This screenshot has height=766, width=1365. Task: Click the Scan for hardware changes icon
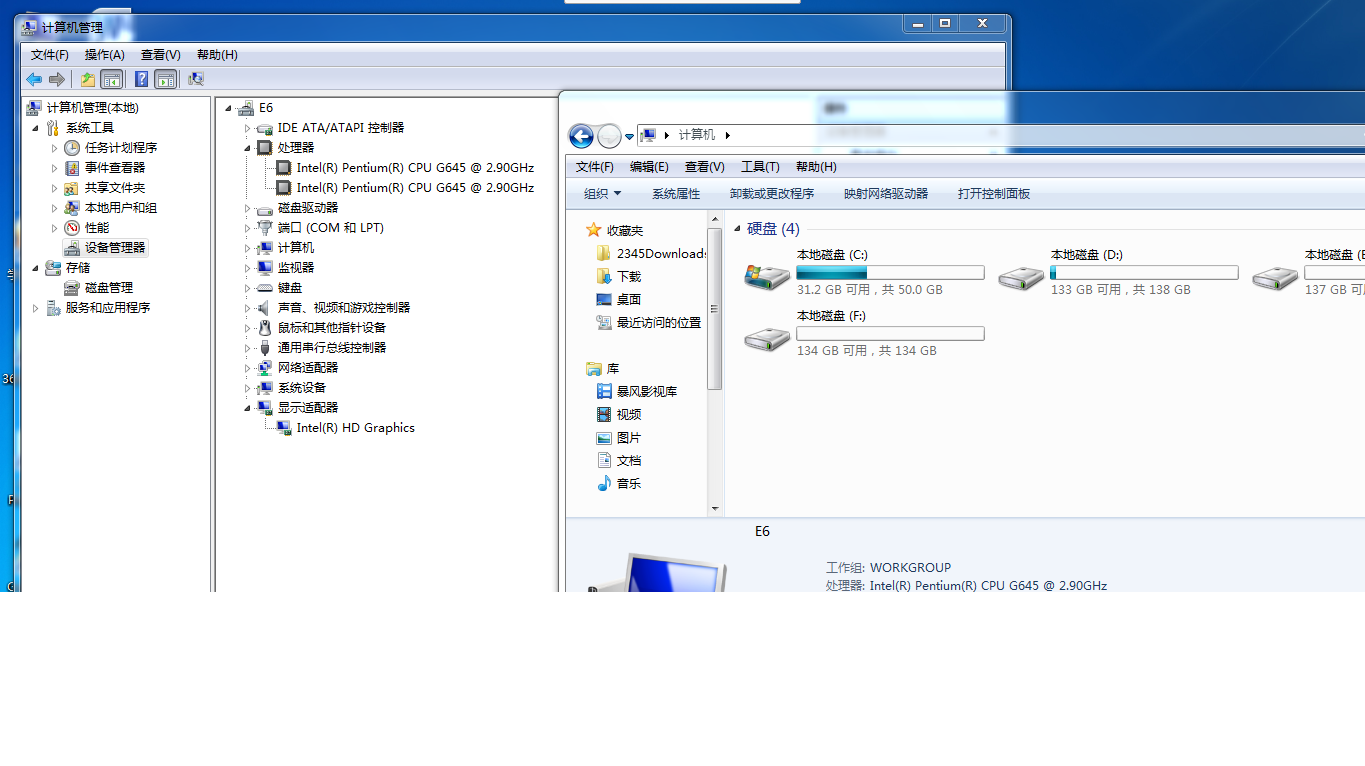(196, 79)
